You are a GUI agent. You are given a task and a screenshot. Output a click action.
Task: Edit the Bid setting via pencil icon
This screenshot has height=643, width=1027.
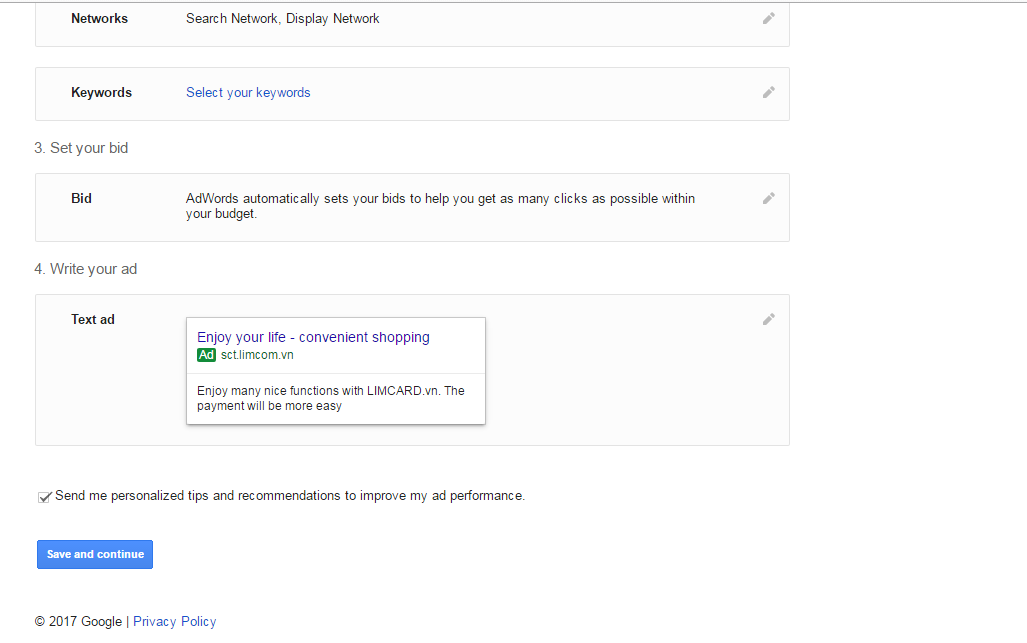coord(768,198)
